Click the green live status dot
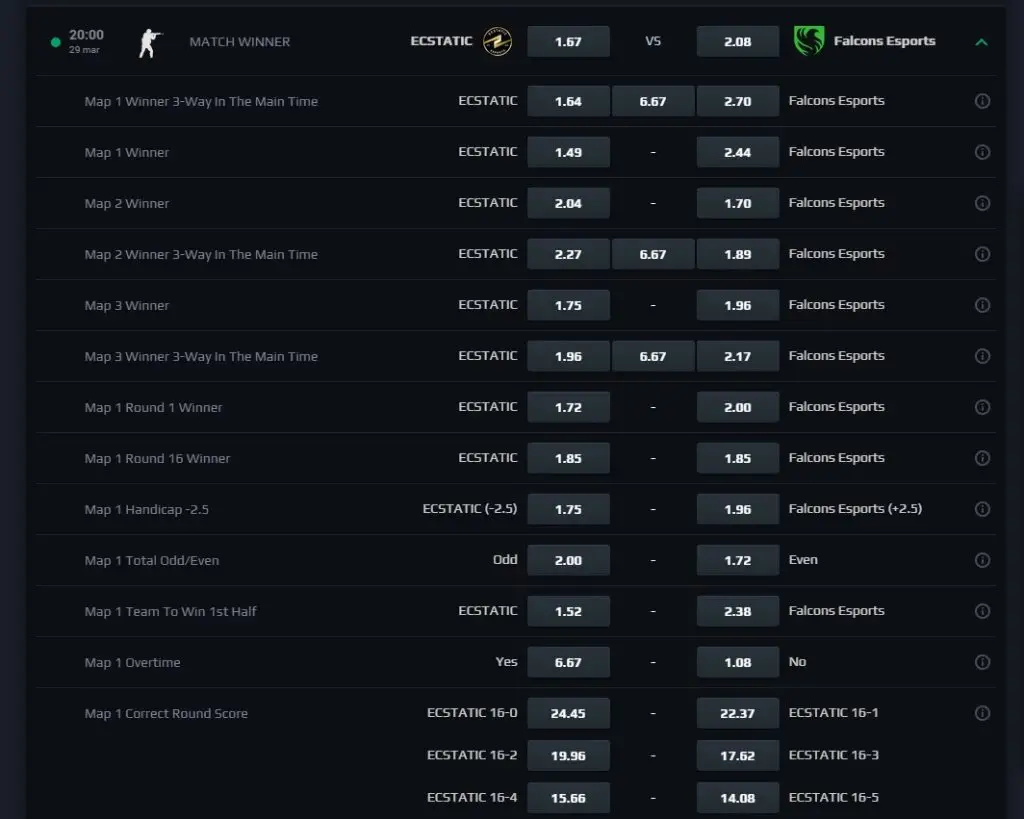This screenshot has height=819, width=1024. coord(56,42)
